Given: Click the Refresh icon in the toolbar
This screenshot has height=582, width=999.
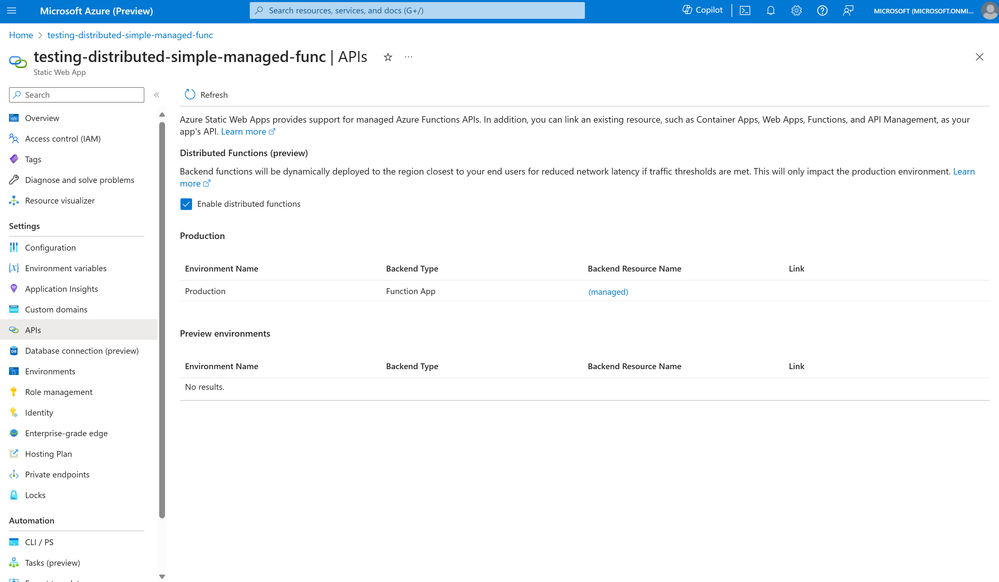Looking at the screenshot, I should [x=190, y=94].
